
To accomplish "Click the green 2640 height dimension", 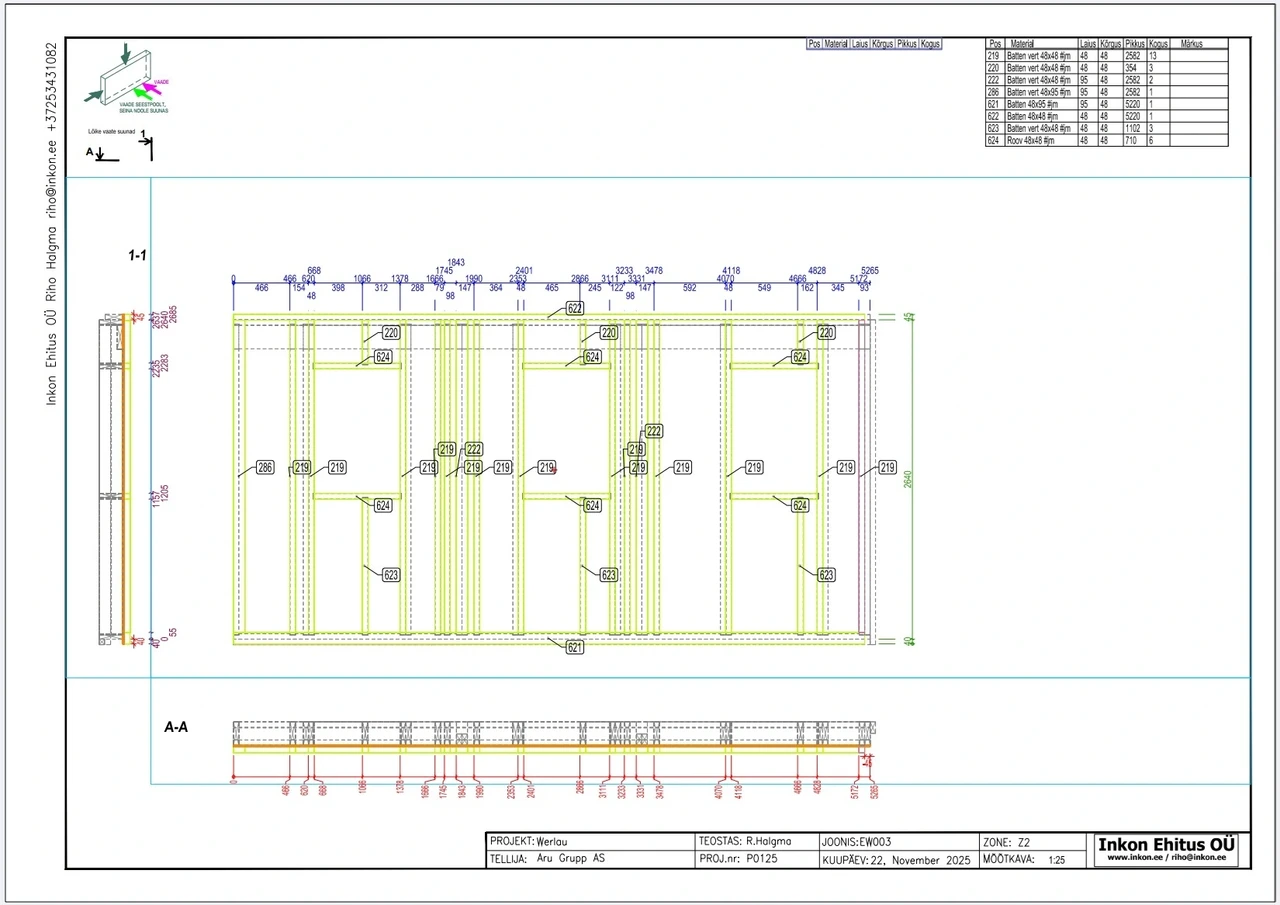I will coord(908,479).
